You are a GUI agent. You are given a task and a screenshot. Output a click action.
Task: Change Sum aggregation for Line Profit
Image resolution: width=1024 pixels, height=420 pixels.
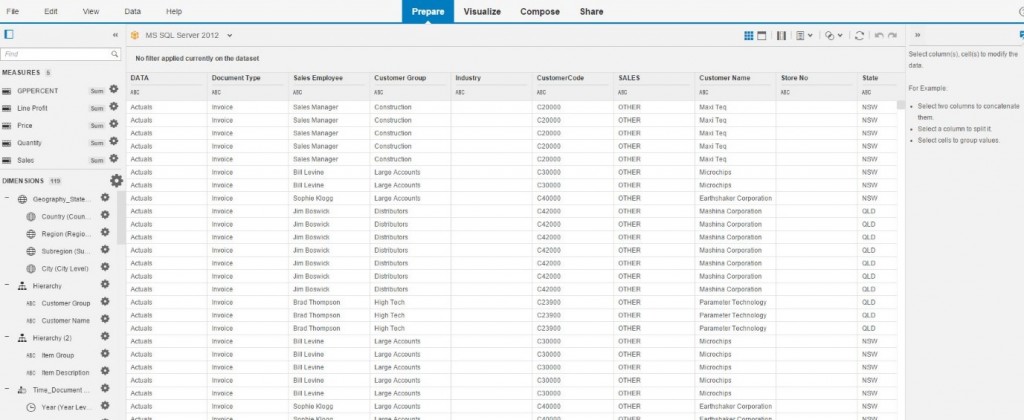pyautogui.click(x=96, y=108)
